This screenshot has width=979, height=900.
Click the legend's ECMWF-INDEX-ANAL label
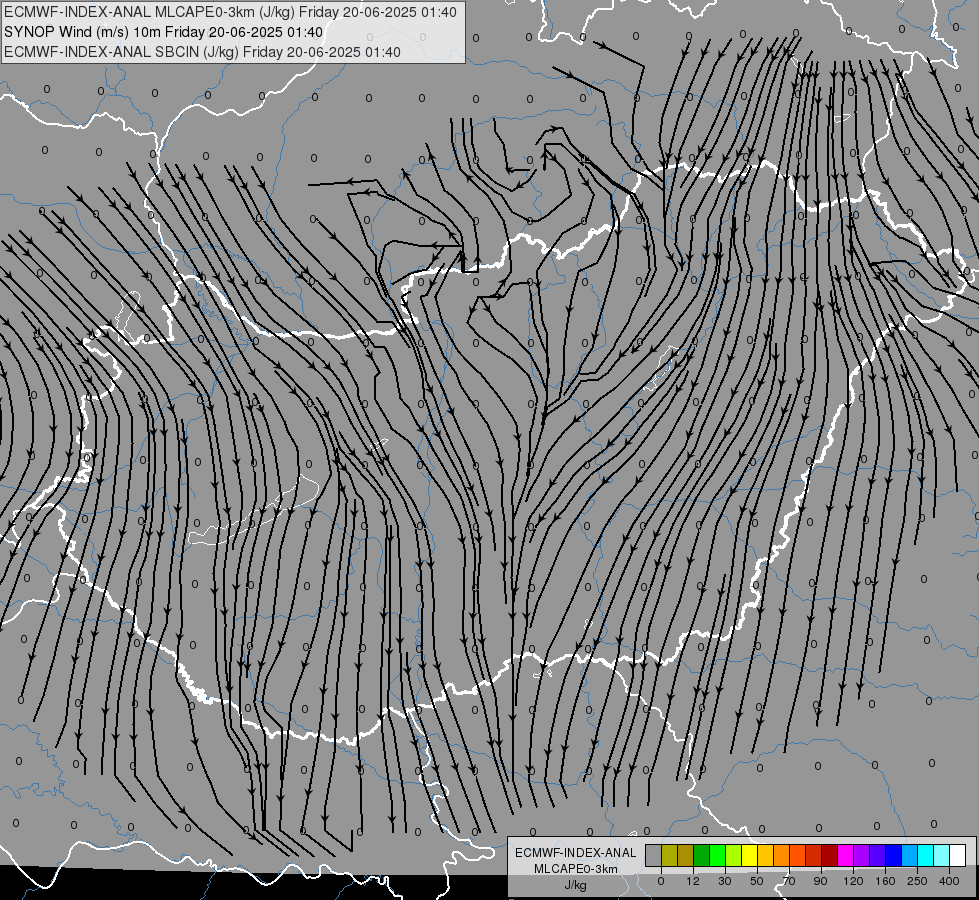576,853
